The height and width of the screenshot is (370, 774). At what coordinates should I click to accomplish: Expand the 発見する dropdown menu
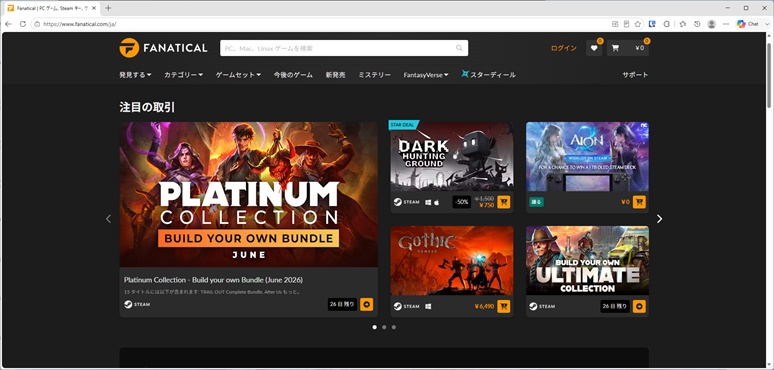pos(135,75)
